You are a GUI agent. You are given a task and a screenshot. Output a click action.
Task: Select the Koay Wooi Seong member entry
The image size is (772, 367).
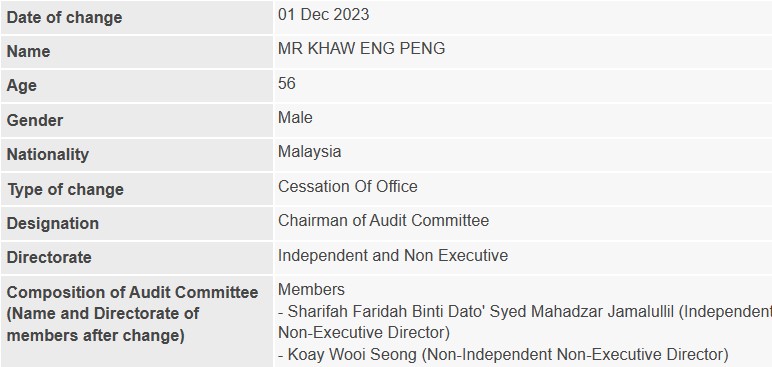click(503, 355)
